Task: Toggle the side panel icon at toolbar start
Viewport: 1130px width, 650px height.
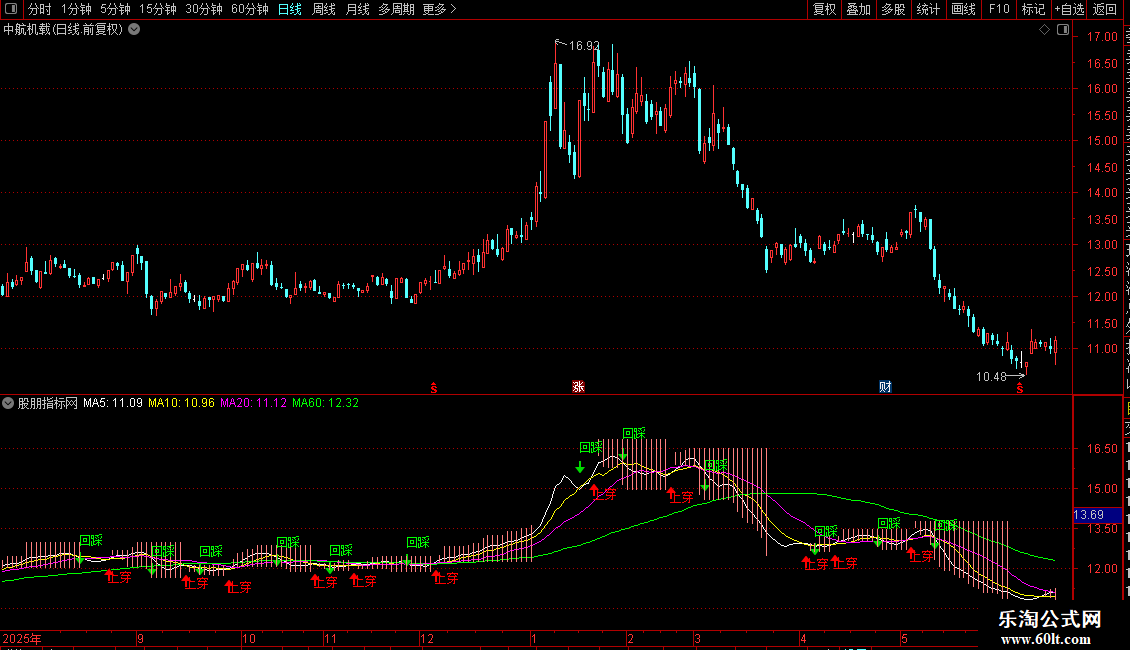Action: coord(11,9)
